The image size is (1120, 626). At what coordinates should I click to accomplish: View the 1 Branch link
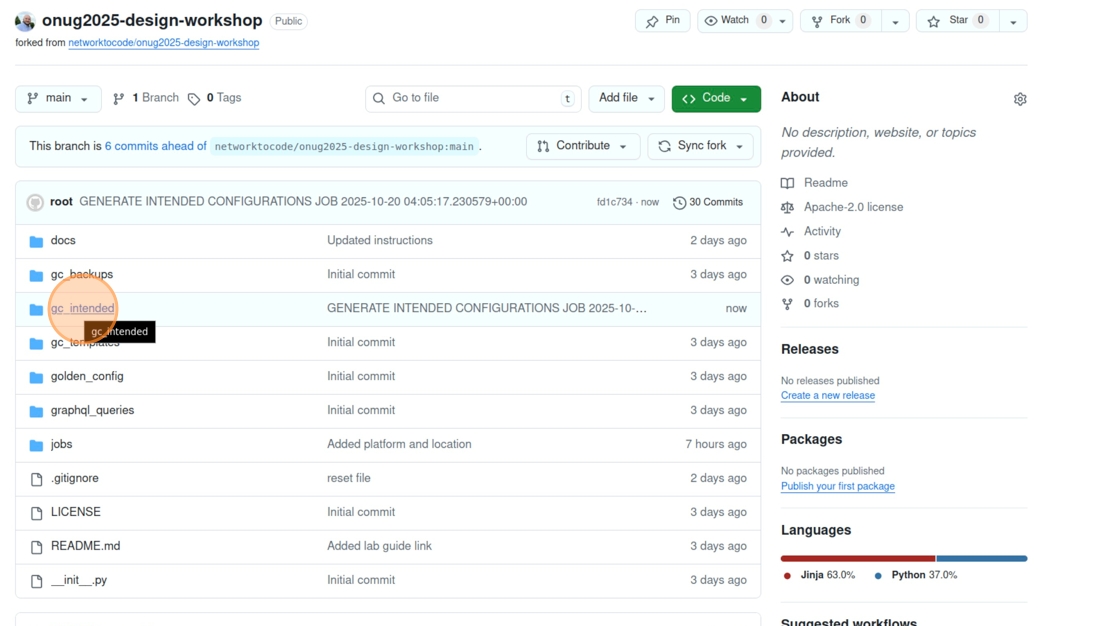(x=146, y=98)
